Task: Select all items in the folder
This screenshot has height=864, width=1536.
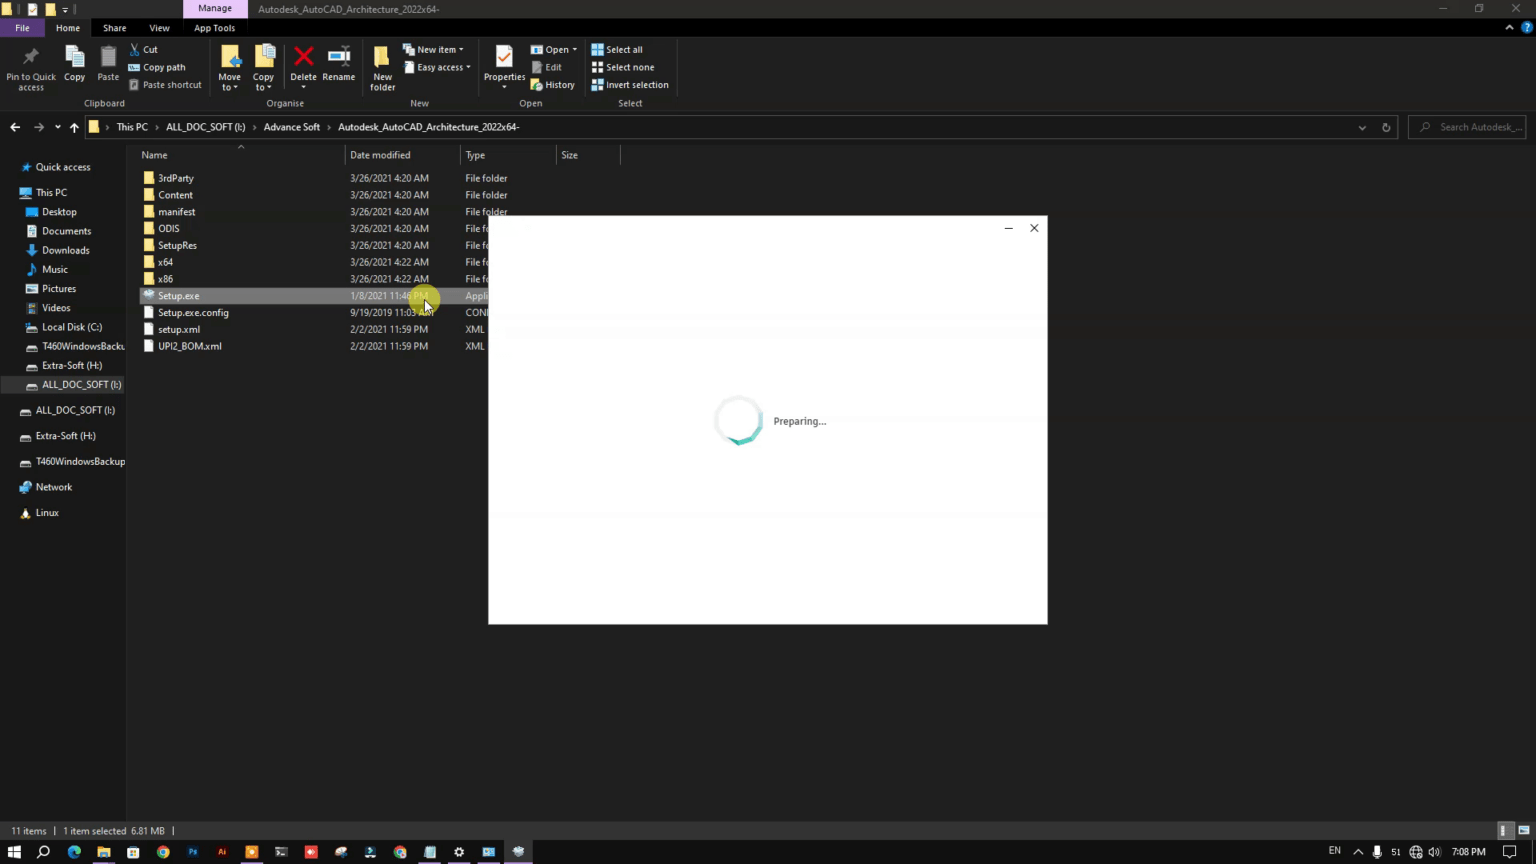Action: click(623, 49)
